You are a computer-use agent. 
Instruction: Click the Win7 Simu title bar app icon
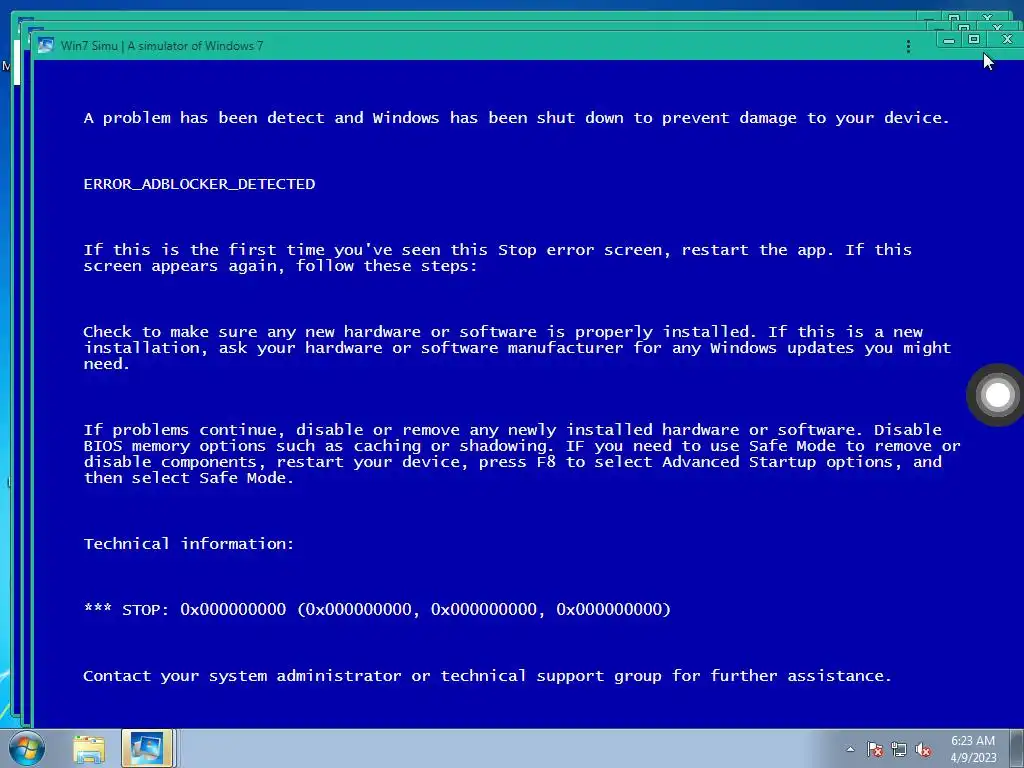(x=45, y=45)
